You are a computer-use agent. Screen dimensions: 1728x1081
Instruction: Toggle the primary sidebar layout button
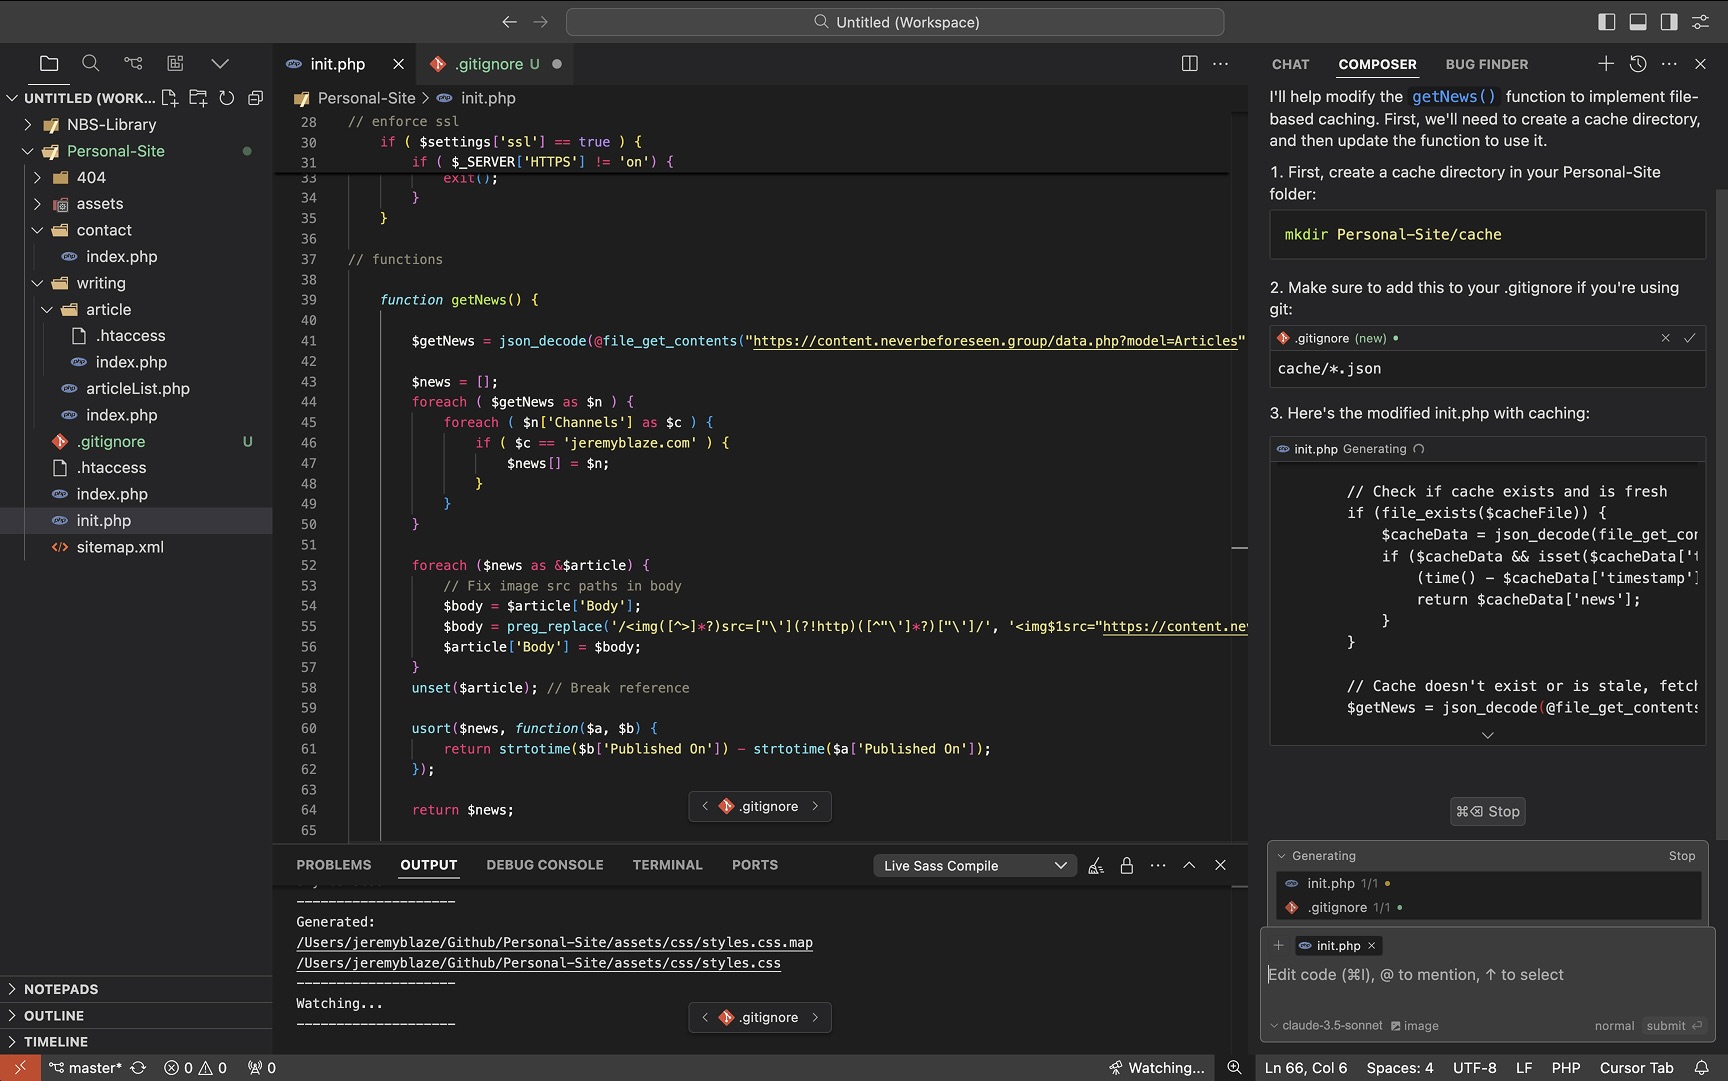tap(1606, 22)
